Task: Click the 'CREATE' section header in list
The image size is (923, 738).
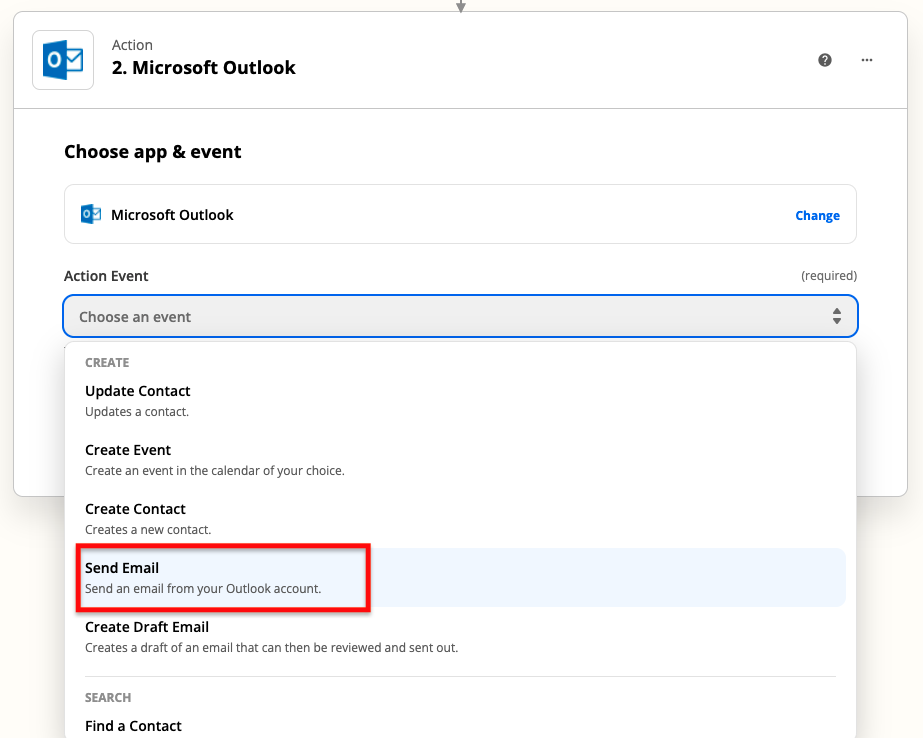Action: [107, 363]
